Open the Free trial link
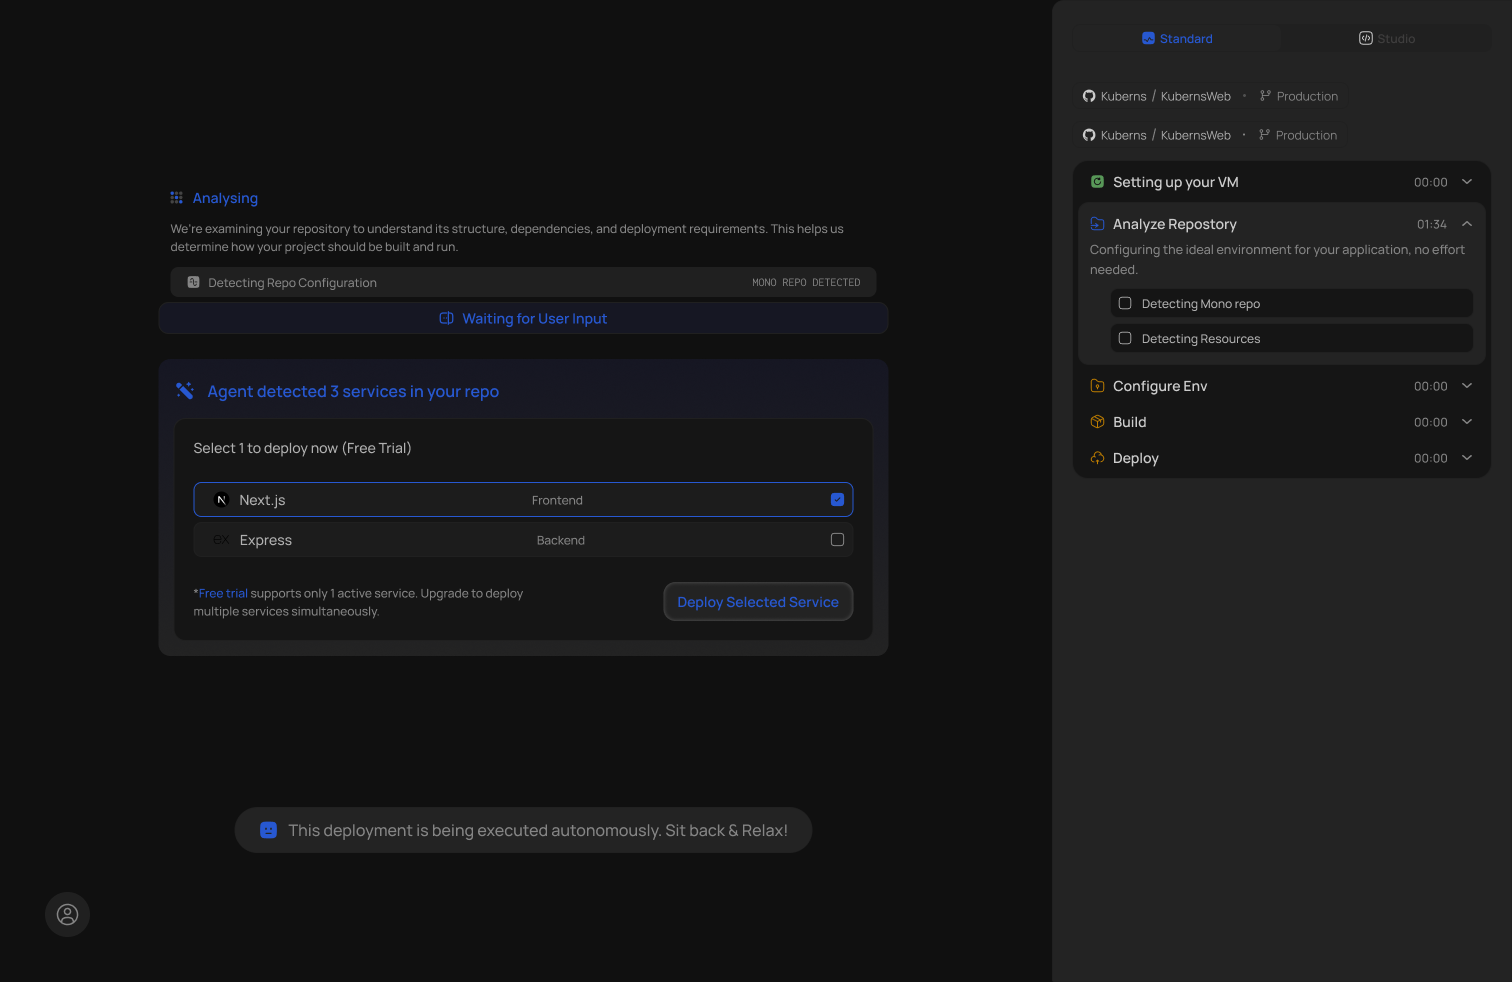 tap(223, 593)
